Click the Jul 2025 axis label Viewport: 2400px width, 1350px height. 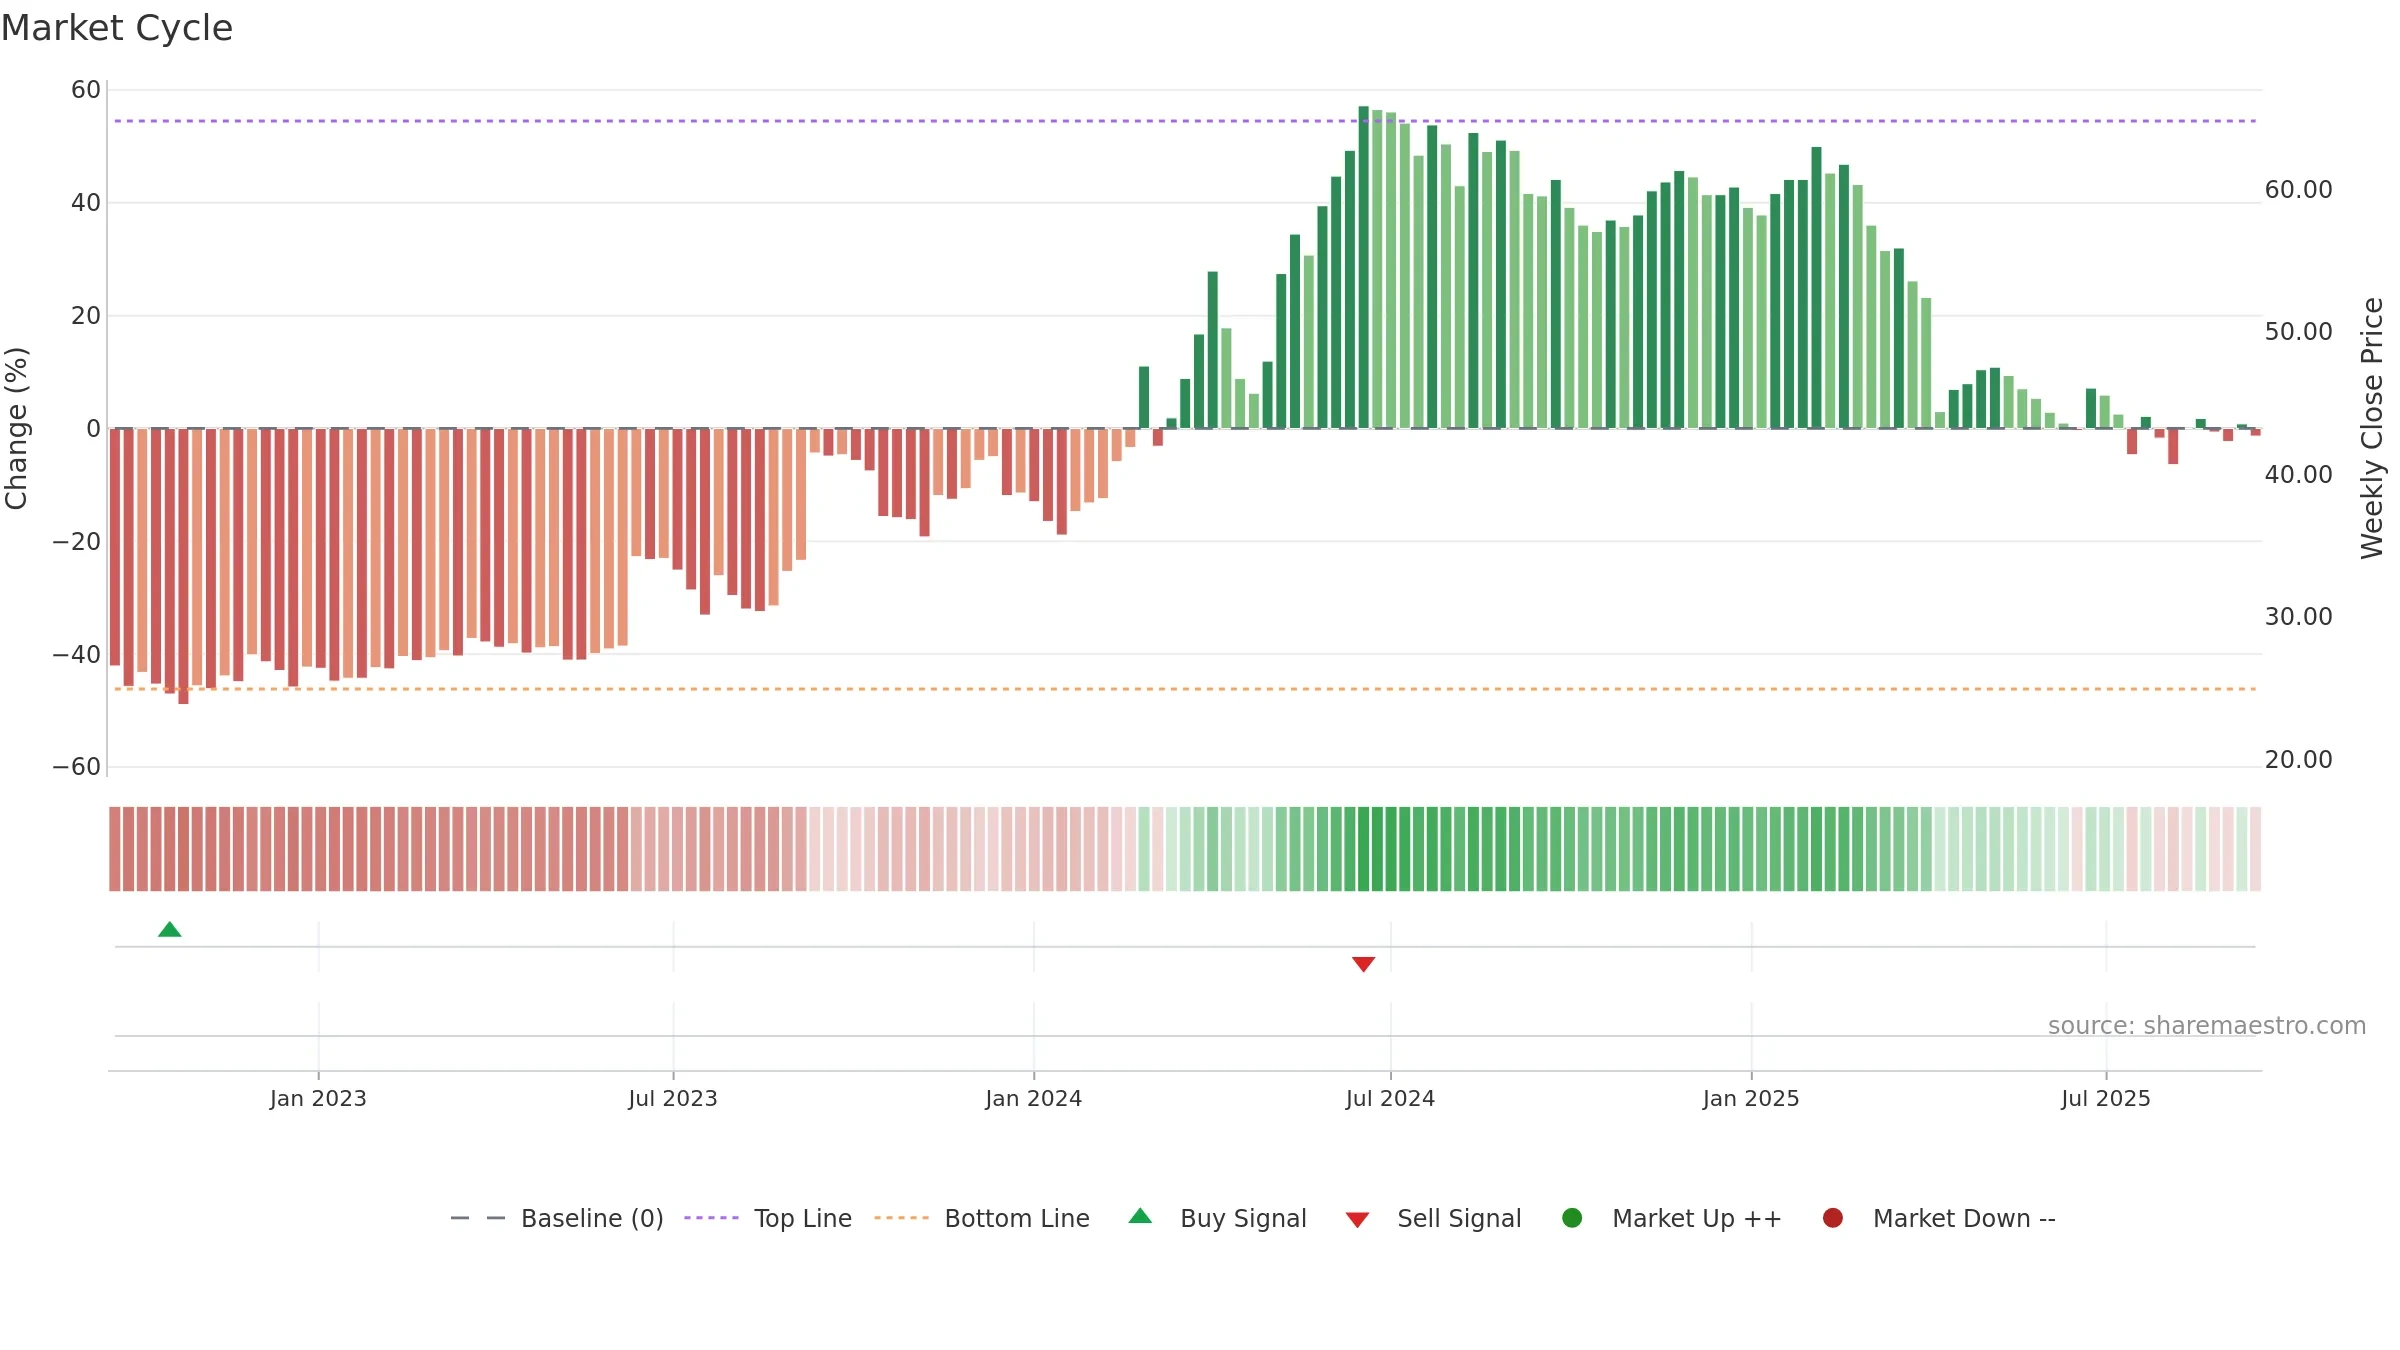(x=2106, y=1099)
